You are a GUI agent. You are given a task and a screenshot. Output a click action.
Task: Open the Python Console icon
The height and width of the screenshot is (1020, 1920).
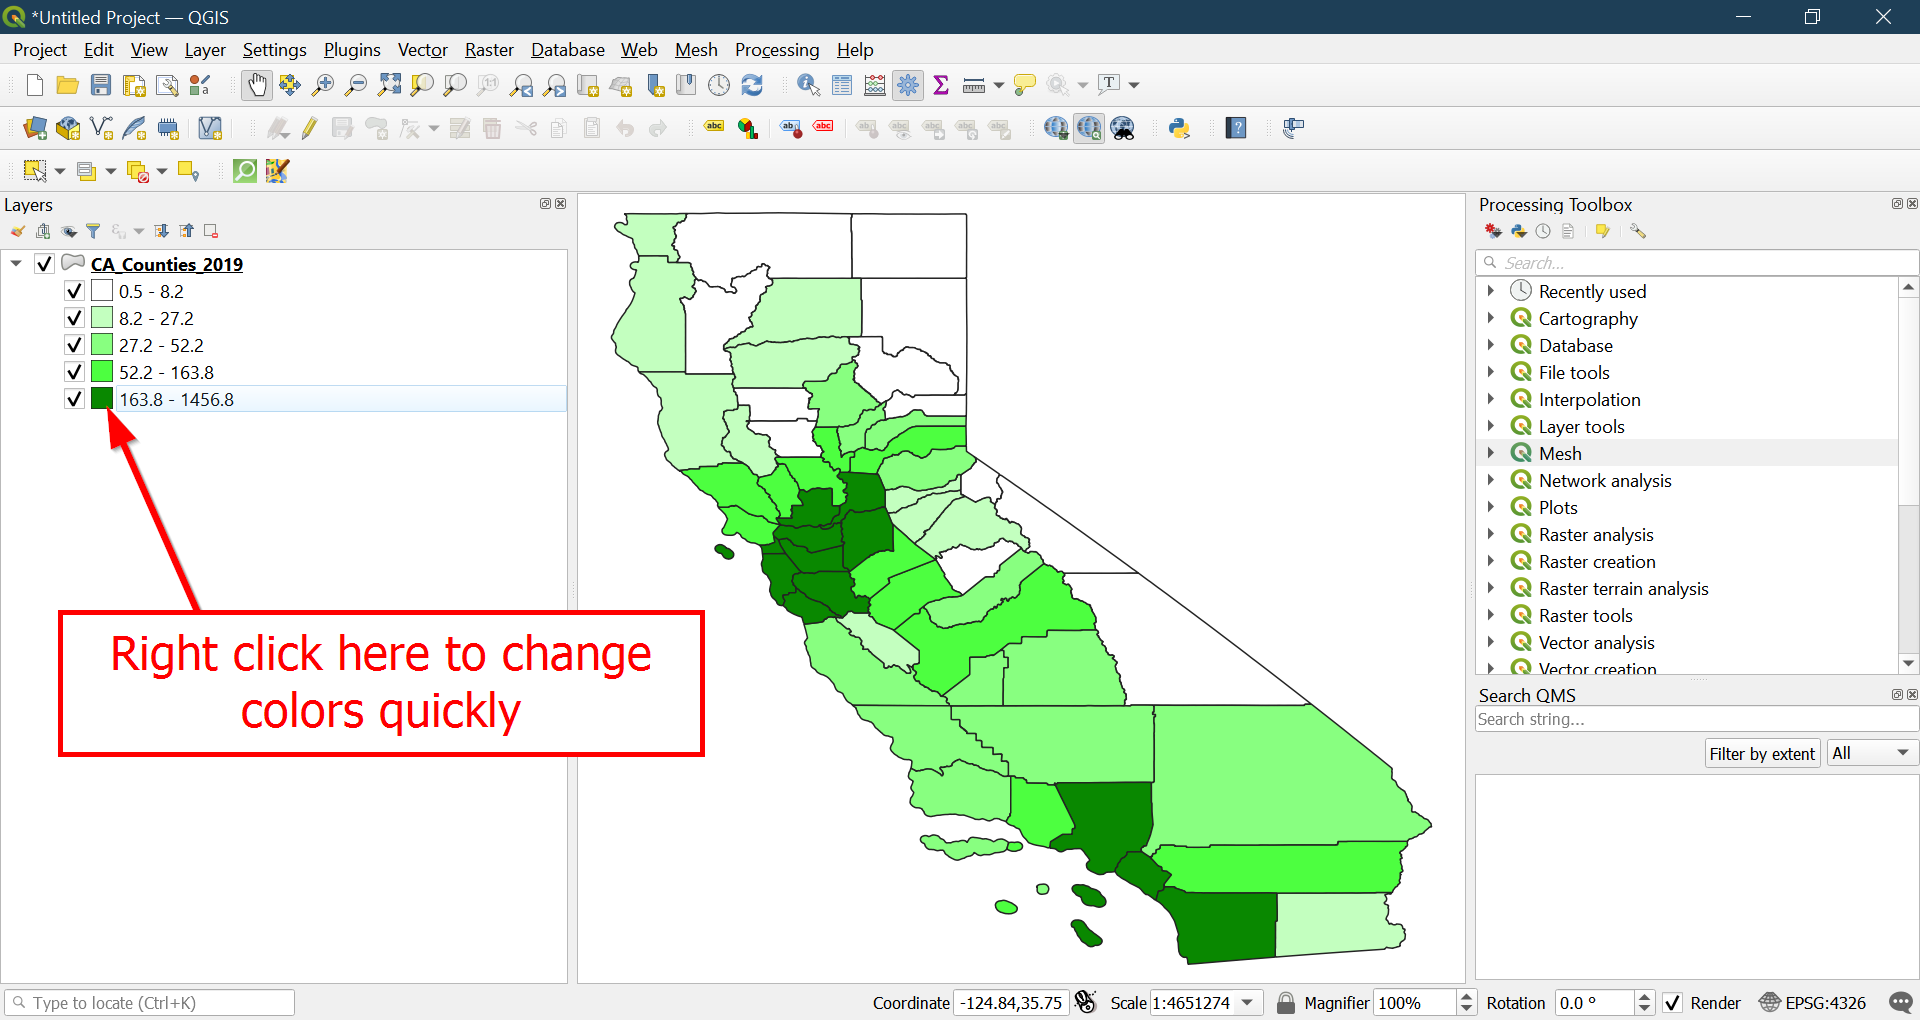pos(1179,128)
